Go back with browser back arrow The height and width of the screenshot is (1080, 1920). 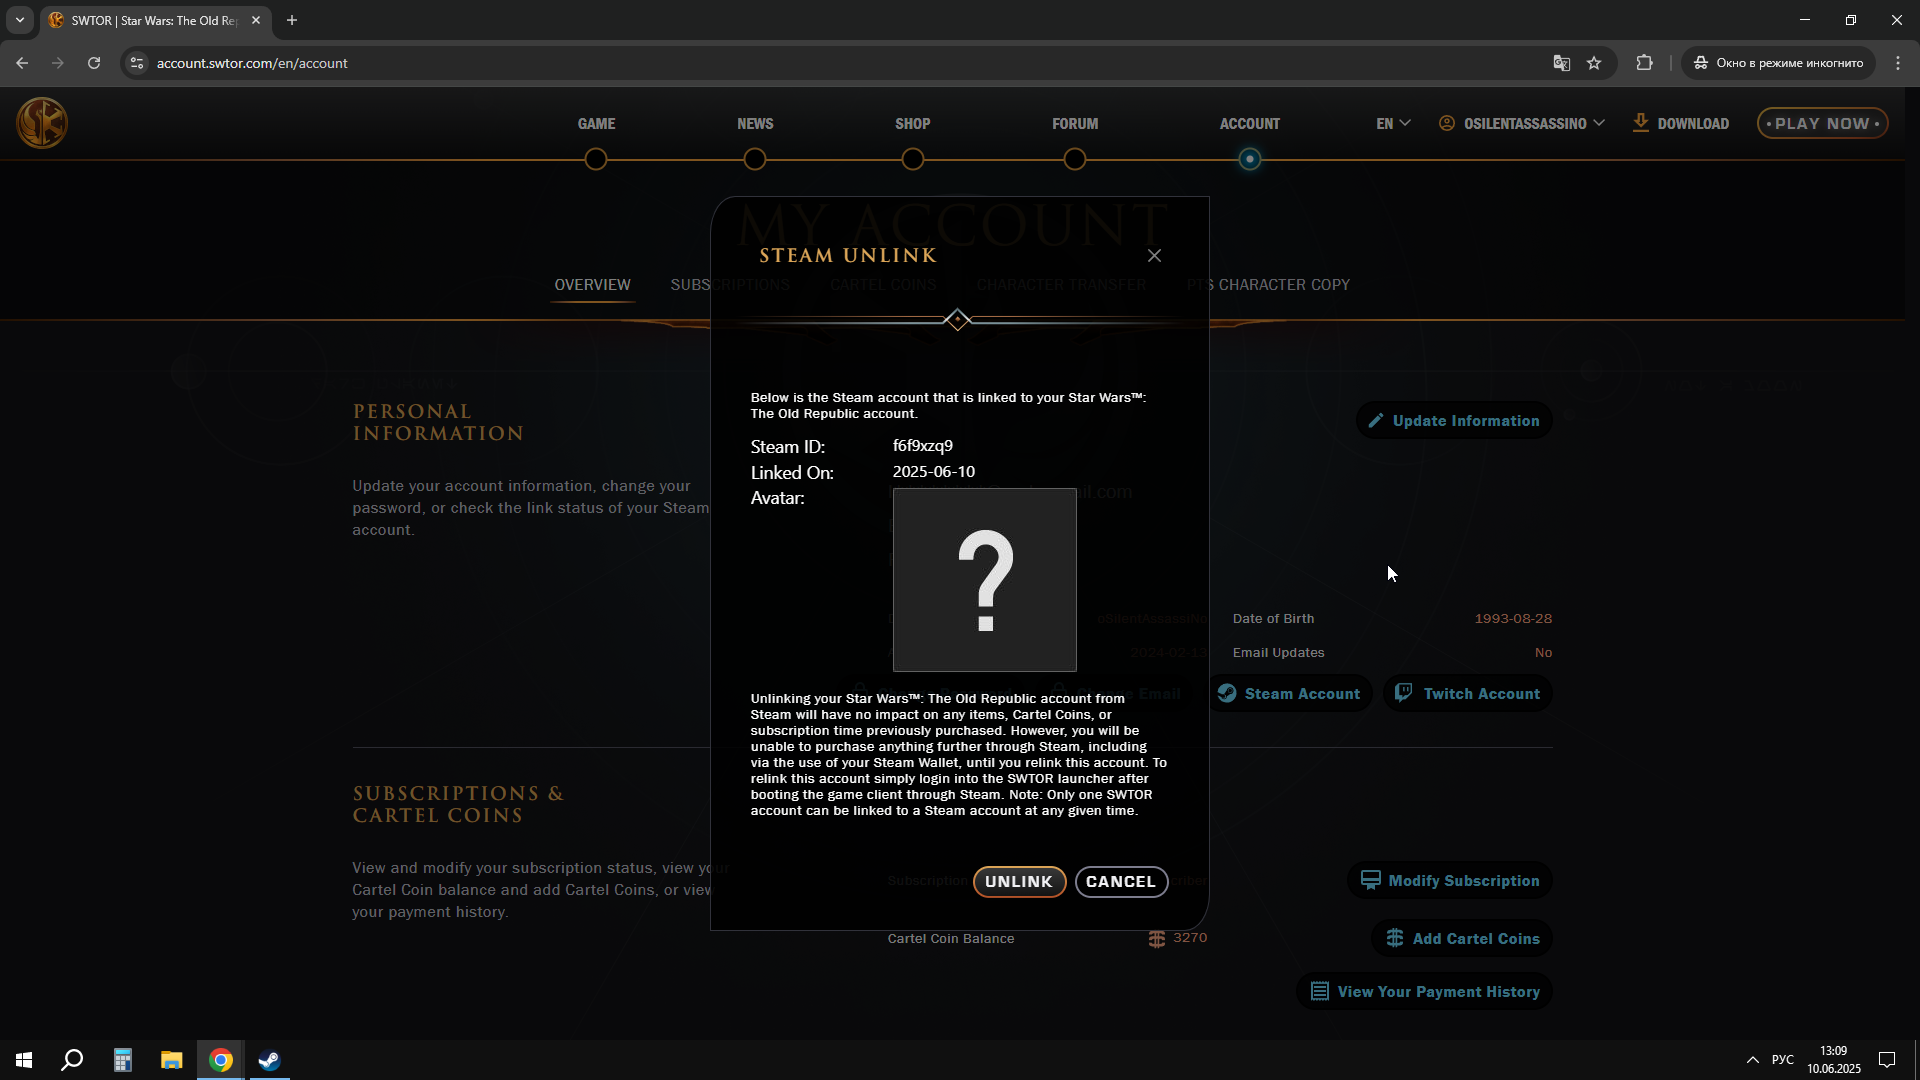pyautogui.click(x=22, y=63)
